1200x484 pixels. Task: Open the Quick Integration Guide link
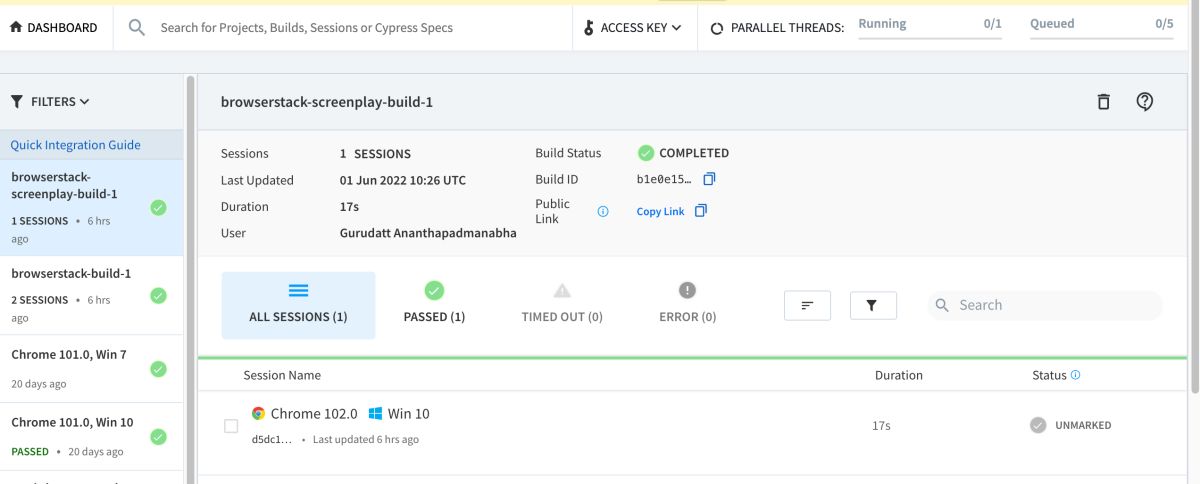[x=75, y=145]
